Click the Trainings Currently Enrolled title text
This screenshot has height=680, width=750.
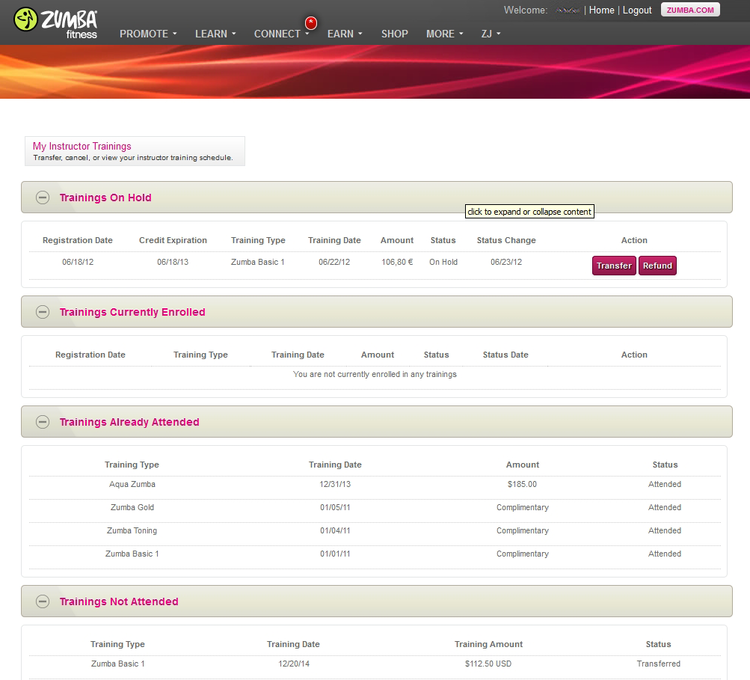click(132, 312)
